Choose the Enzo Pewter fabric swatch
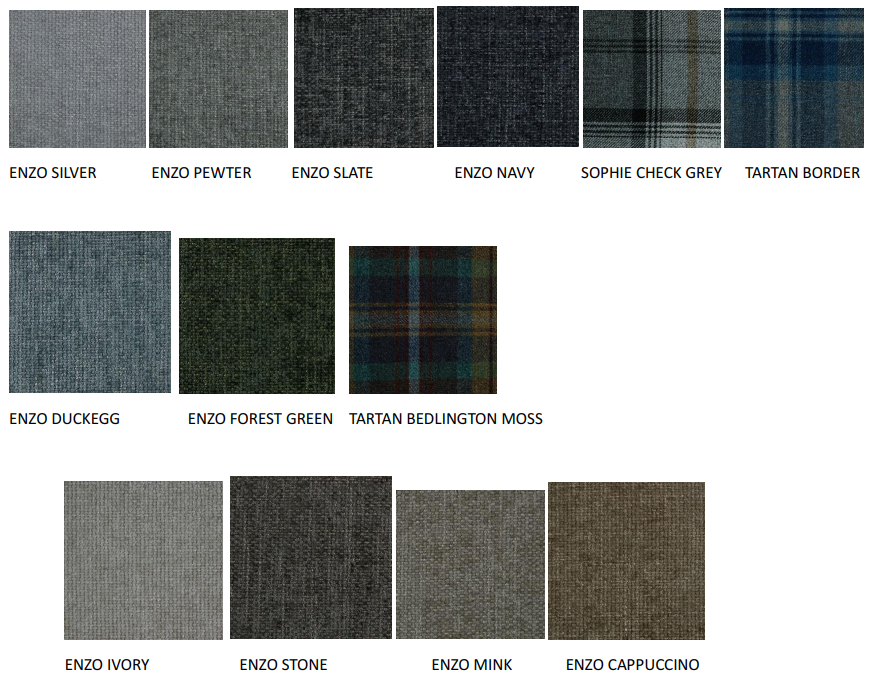The image size is (875, 682). [218, 79]
